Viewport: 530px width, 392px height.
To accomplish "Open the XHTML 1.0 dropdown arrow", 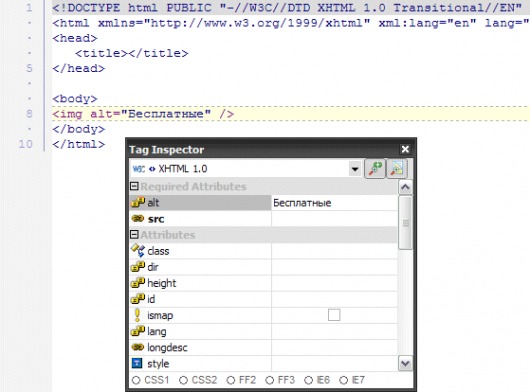I will pos(355,169).
